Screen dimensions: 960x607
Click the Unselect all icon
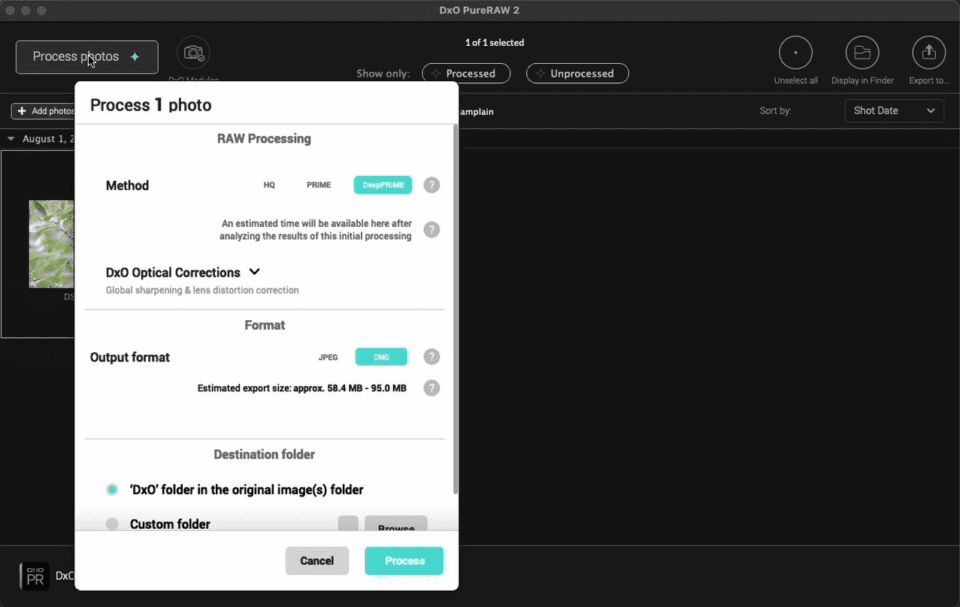tap(795, 53)
